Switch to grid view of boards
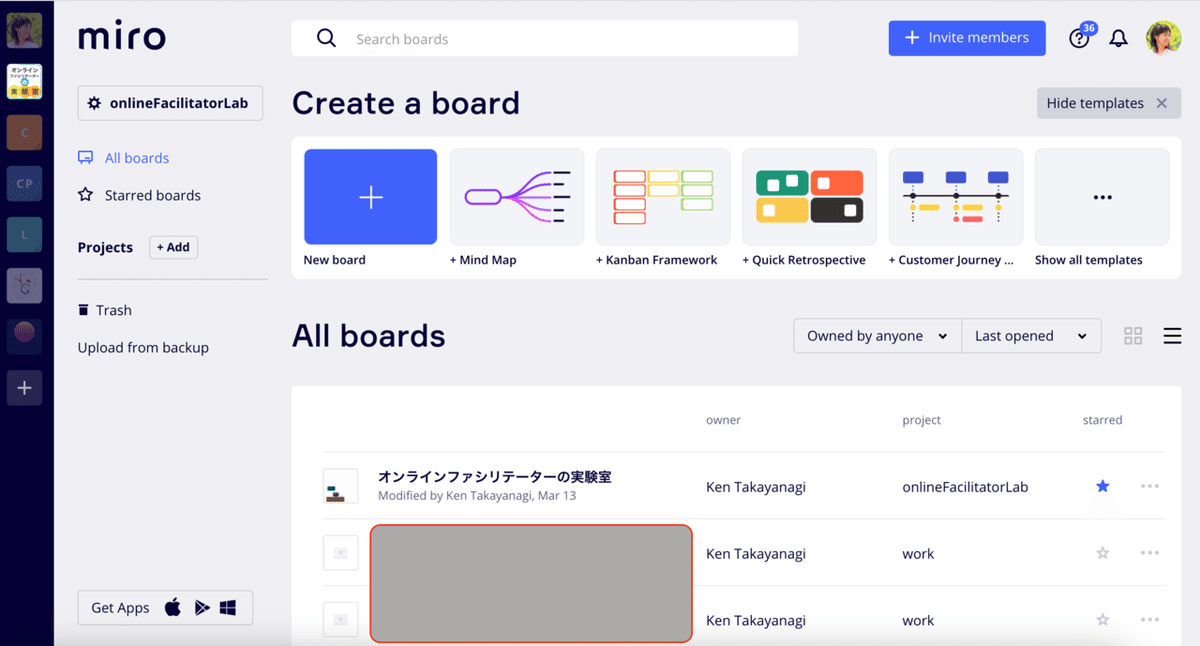The width and height of the screenshot is (1200, 646). click(x=1133, y=336)
